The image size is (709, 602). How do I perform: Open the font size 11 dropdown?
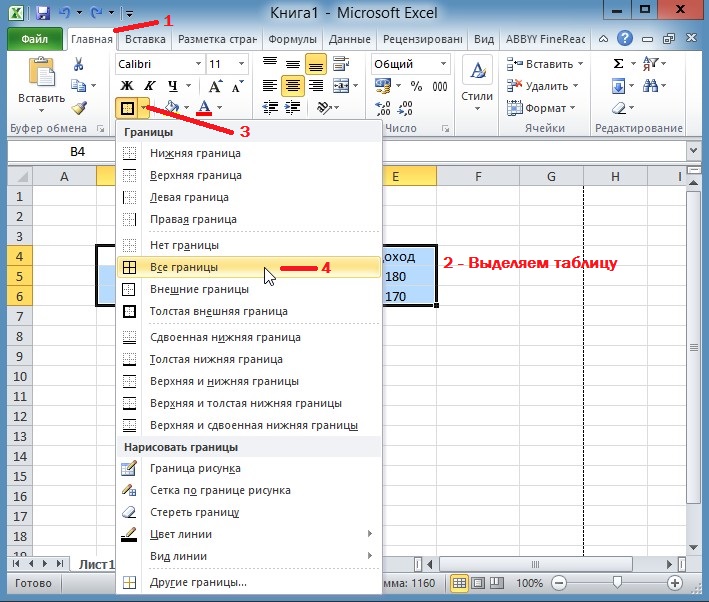[241, 64]
